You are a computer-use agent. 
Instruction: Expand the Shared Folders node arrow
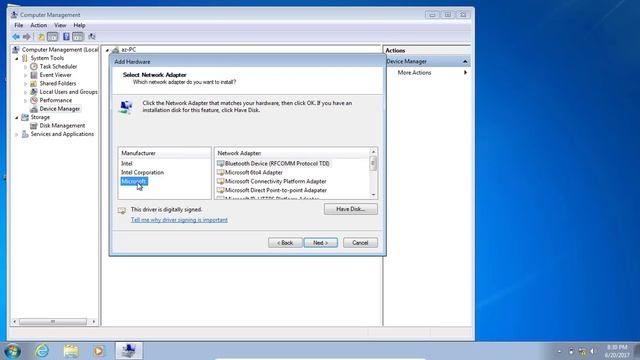tap(26, 84)
